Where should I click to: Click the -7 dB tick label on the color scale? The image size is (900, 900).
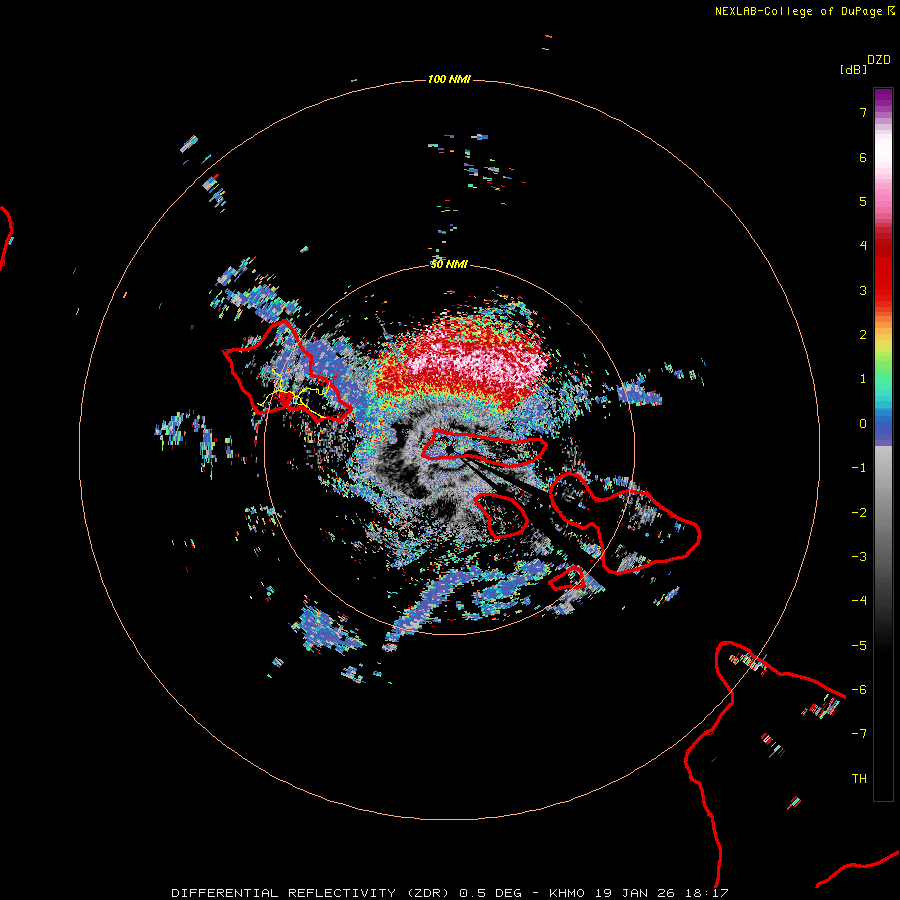click(859, 734)
